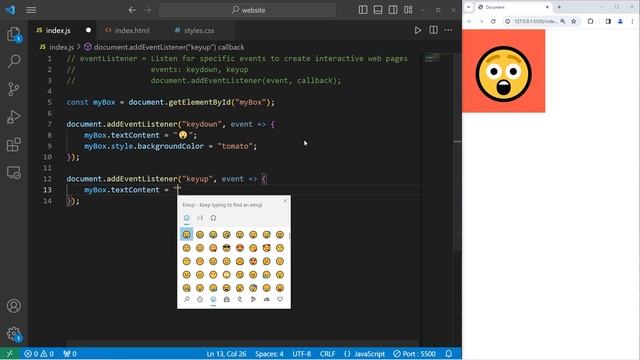Image resolution: width=640 pixels, height=360 pixels.
Task: Open emoji search category
Action: coord(187,300)
